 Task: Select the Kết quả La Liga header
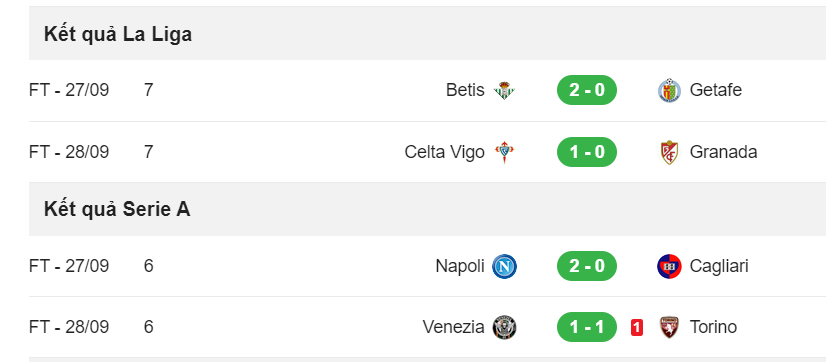118,34
